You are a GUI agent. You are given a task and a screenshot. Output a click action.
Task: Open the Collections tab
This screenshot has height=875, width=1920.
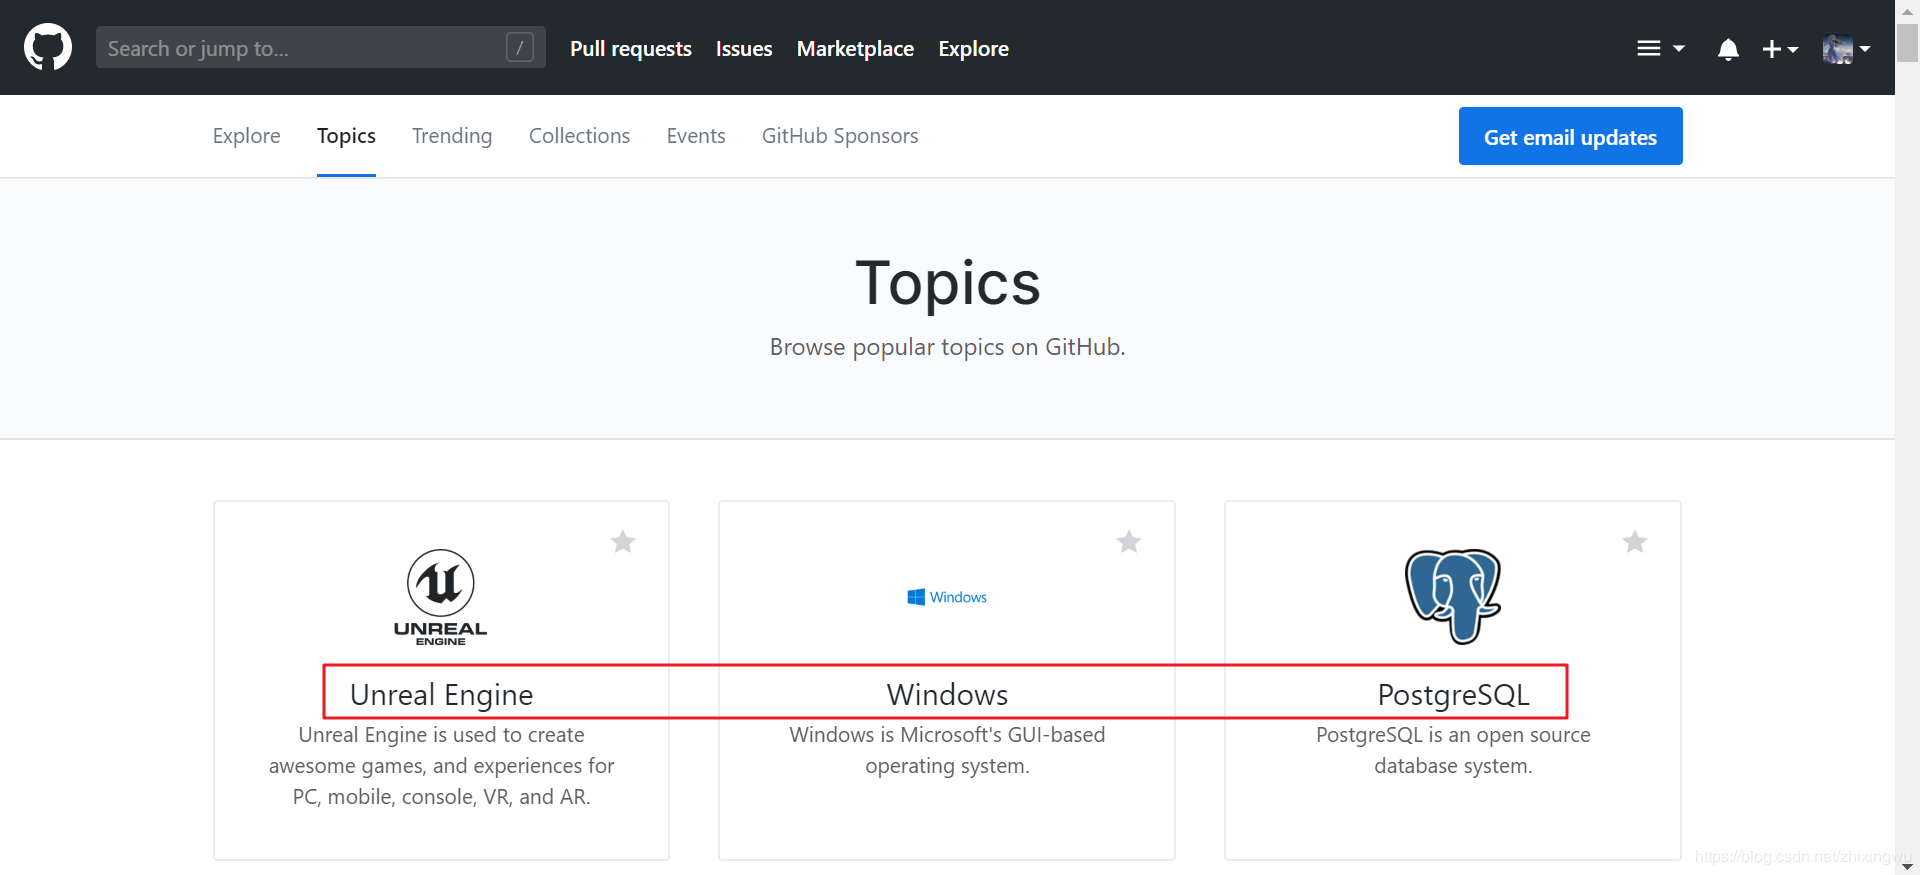579,136
